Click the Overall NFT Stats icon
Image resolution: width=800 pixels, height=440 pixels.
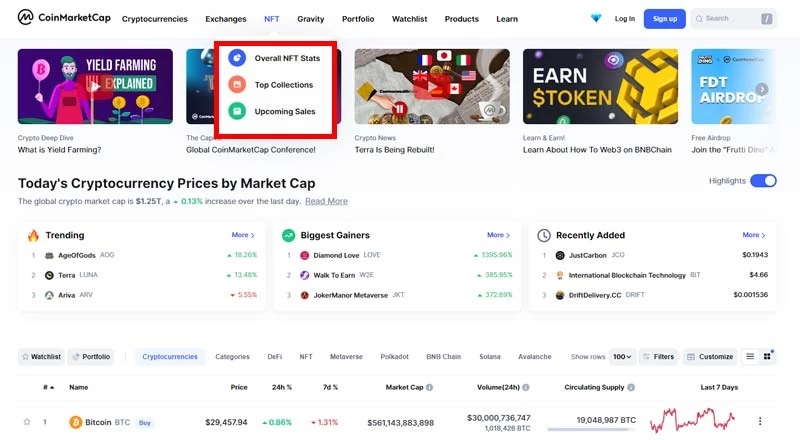click(x=236, y=58)
